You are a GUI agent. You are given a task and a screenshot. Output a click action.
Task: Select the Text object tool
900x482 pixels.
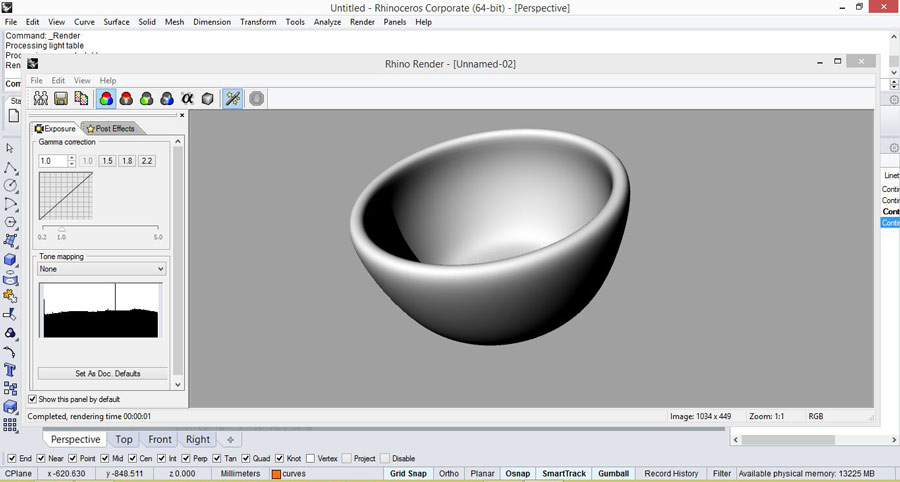(10, 370)
